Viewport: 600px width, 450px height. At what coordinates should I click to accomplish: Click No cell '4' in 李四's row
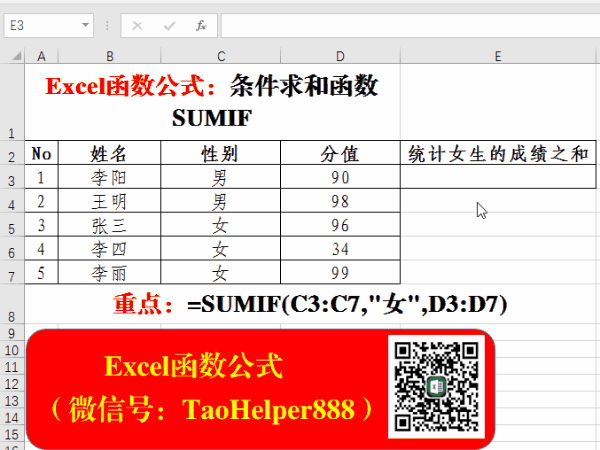[x=41, y=249]
